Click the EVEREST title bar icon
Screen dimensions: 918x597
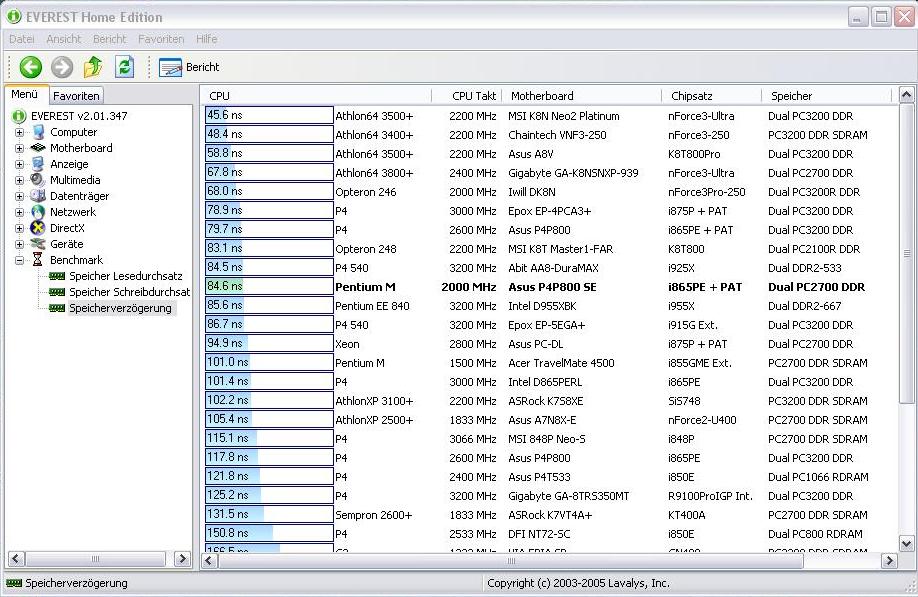(14, 16)
